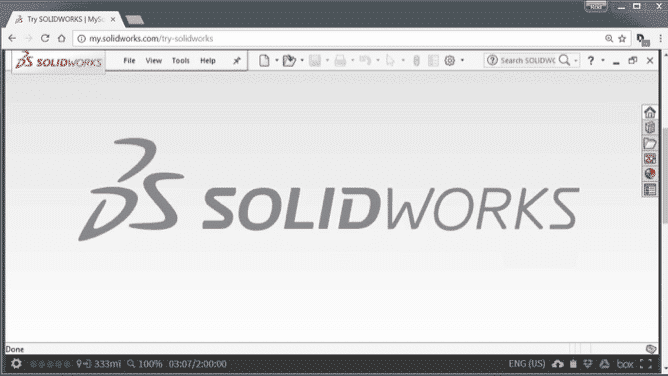The image size is (668, 376).
Task: Open the File Explorer task pane tab
Action: pos(650,143)
